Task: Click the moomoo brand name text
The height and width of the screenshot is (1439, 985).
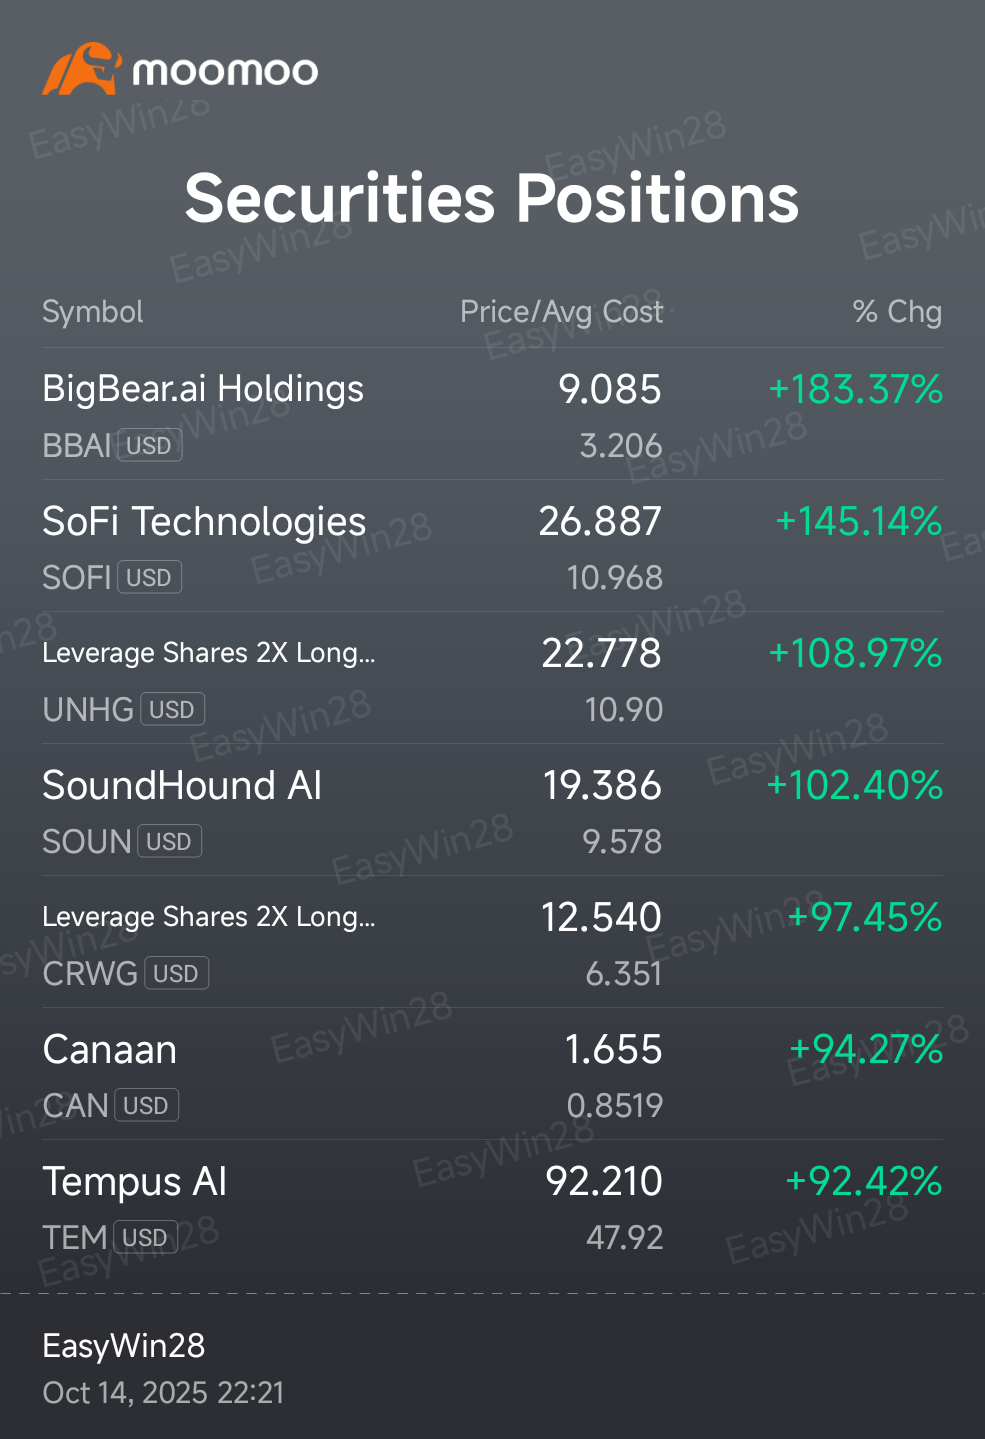Action: tap(226, 71)
